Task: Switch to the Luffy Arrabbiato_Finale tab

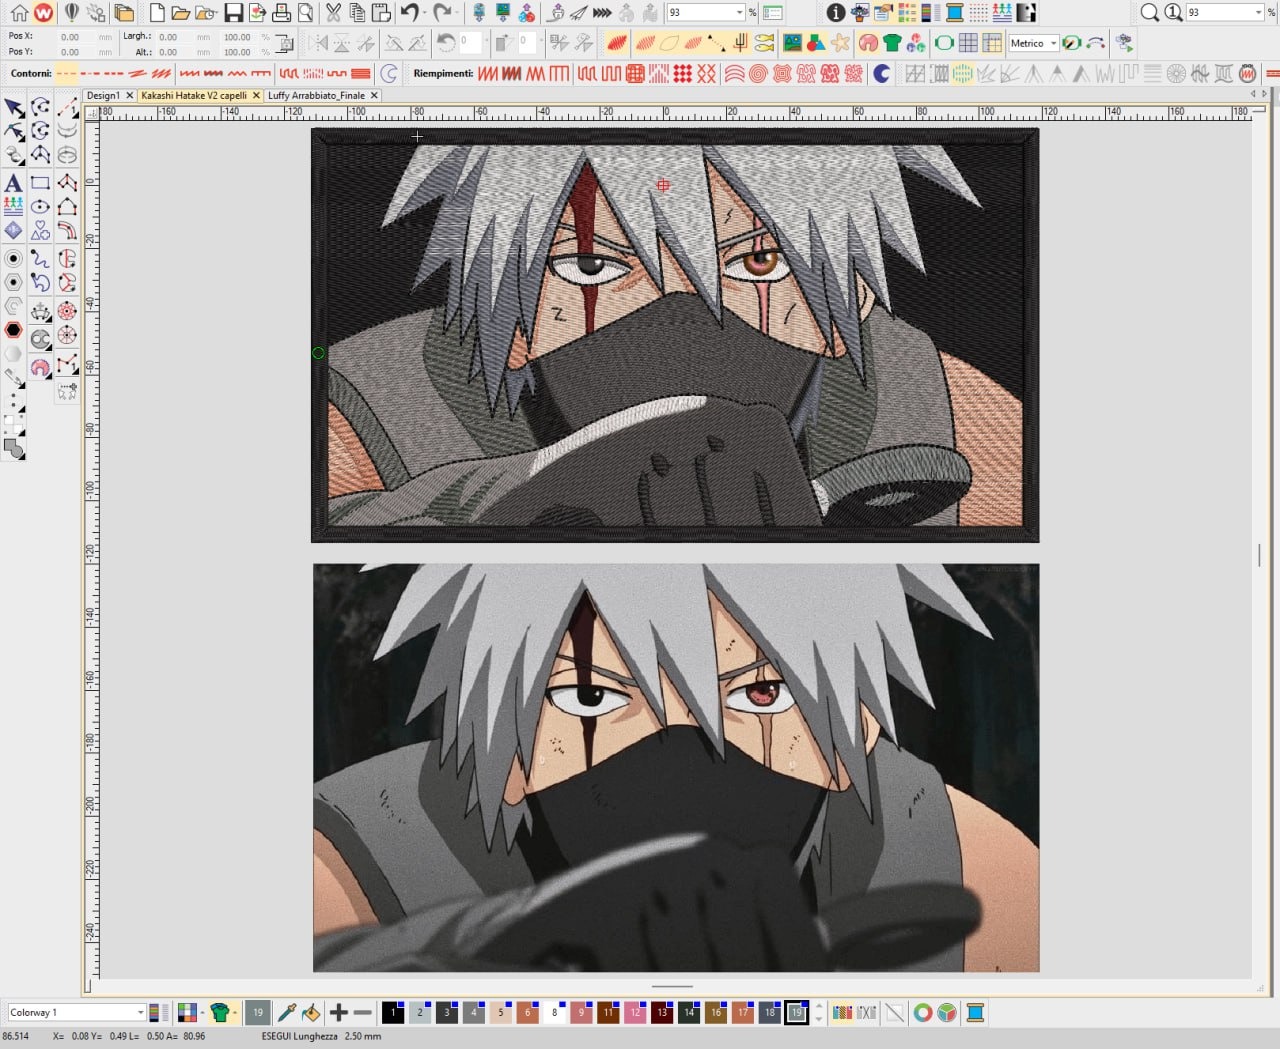Action: pos(316,95)
